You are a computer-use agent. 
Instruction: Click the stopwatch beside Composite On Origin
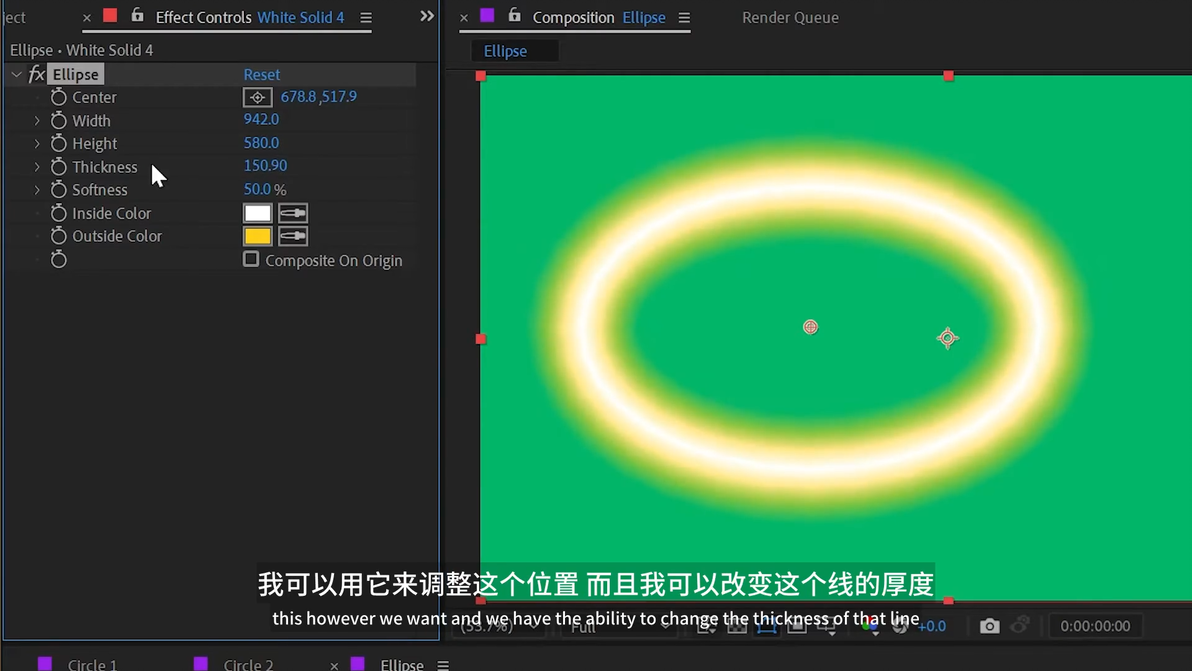click(x=59, y=260)
